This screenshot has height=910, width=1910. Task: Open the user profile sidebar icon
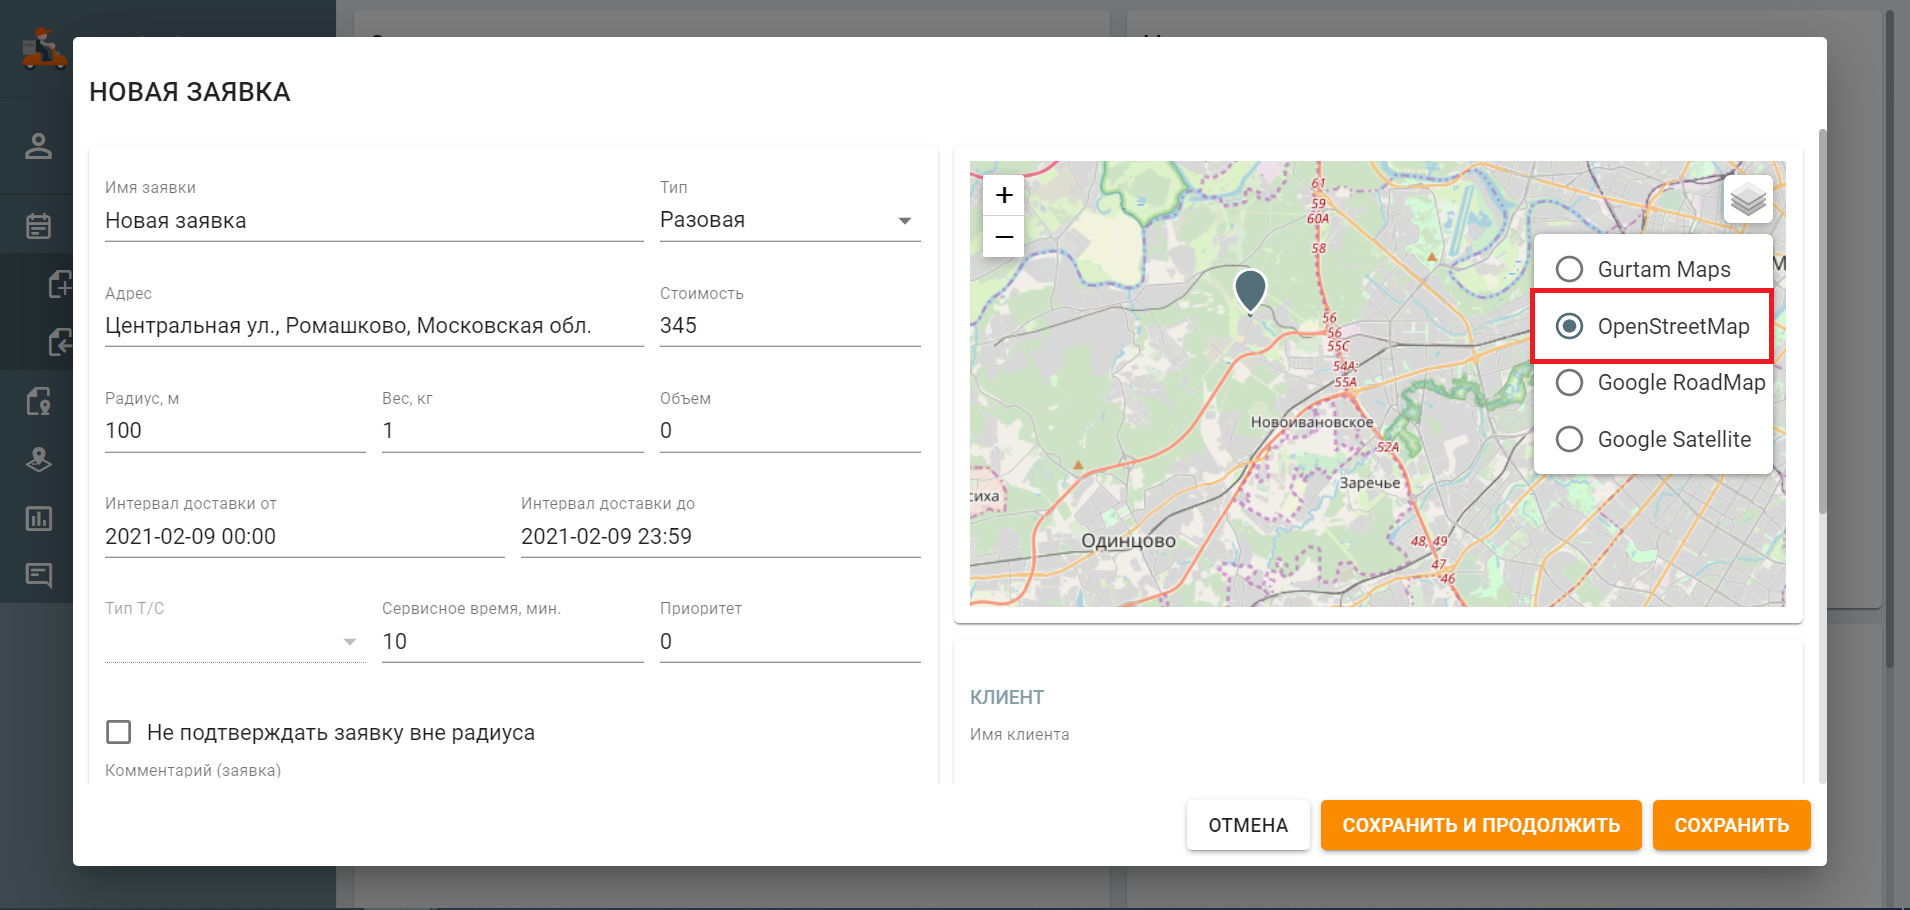coord(38,146)
